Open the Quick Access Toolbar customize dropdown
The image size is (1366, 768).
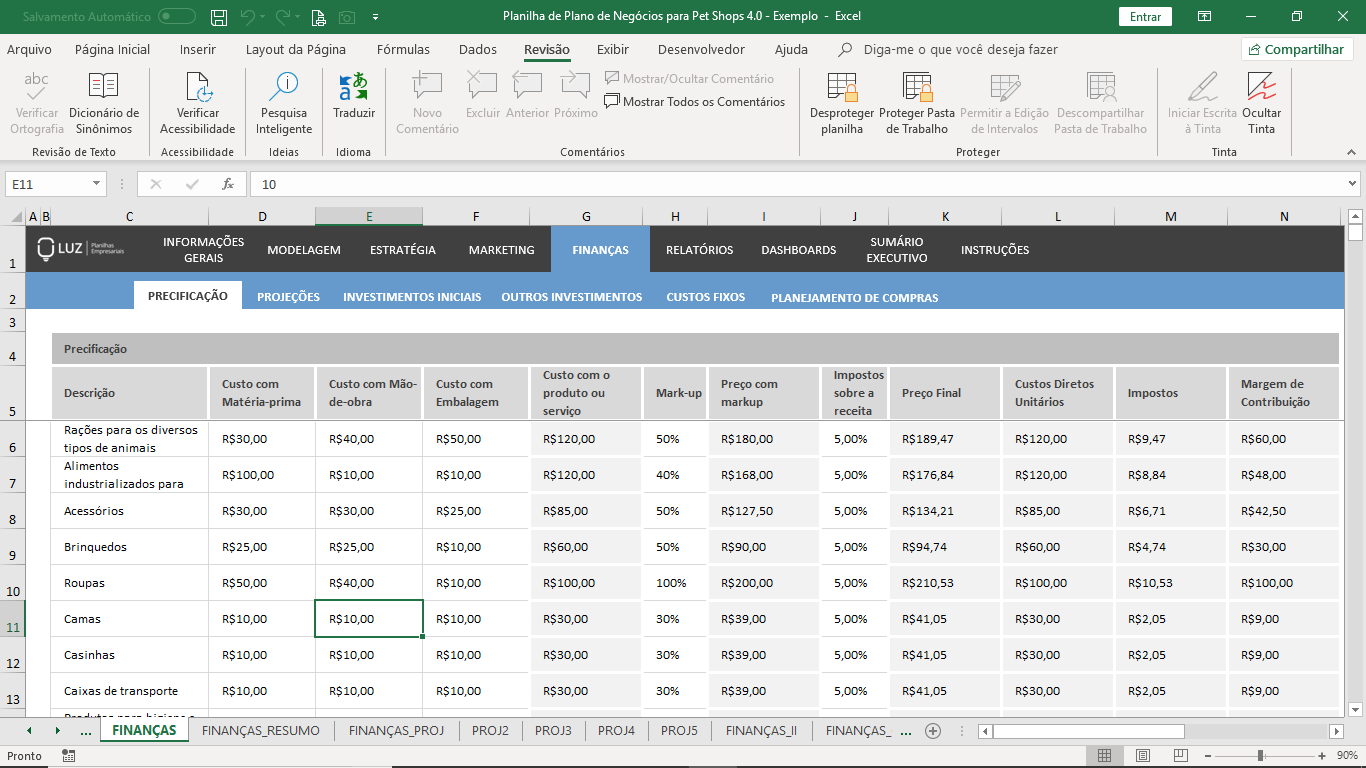[375, 17]
